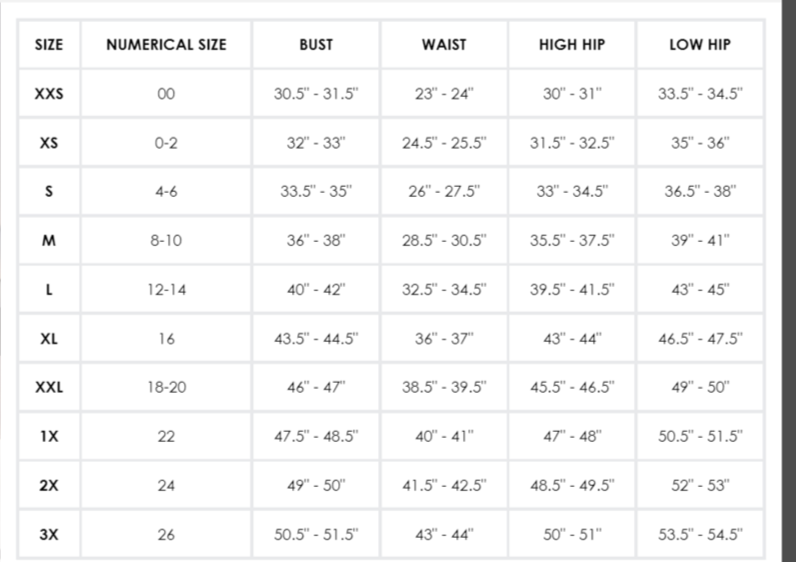Select the LOW HIP column header
The width and height of the screenshot is (796, 562).
[x=700, y=45]
